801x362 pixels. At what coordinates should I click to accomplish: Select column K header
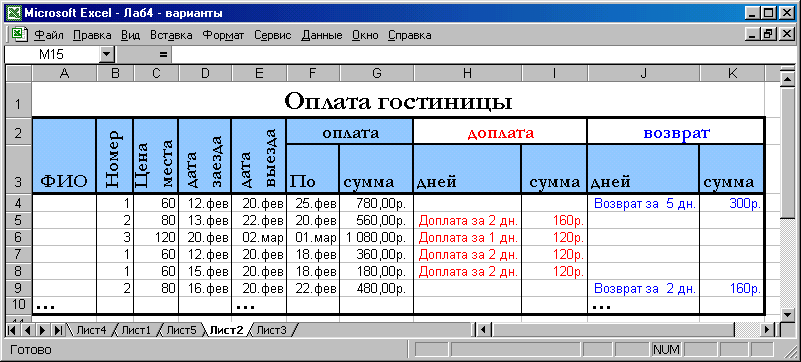pyautogui.click(x=732, y=74)
